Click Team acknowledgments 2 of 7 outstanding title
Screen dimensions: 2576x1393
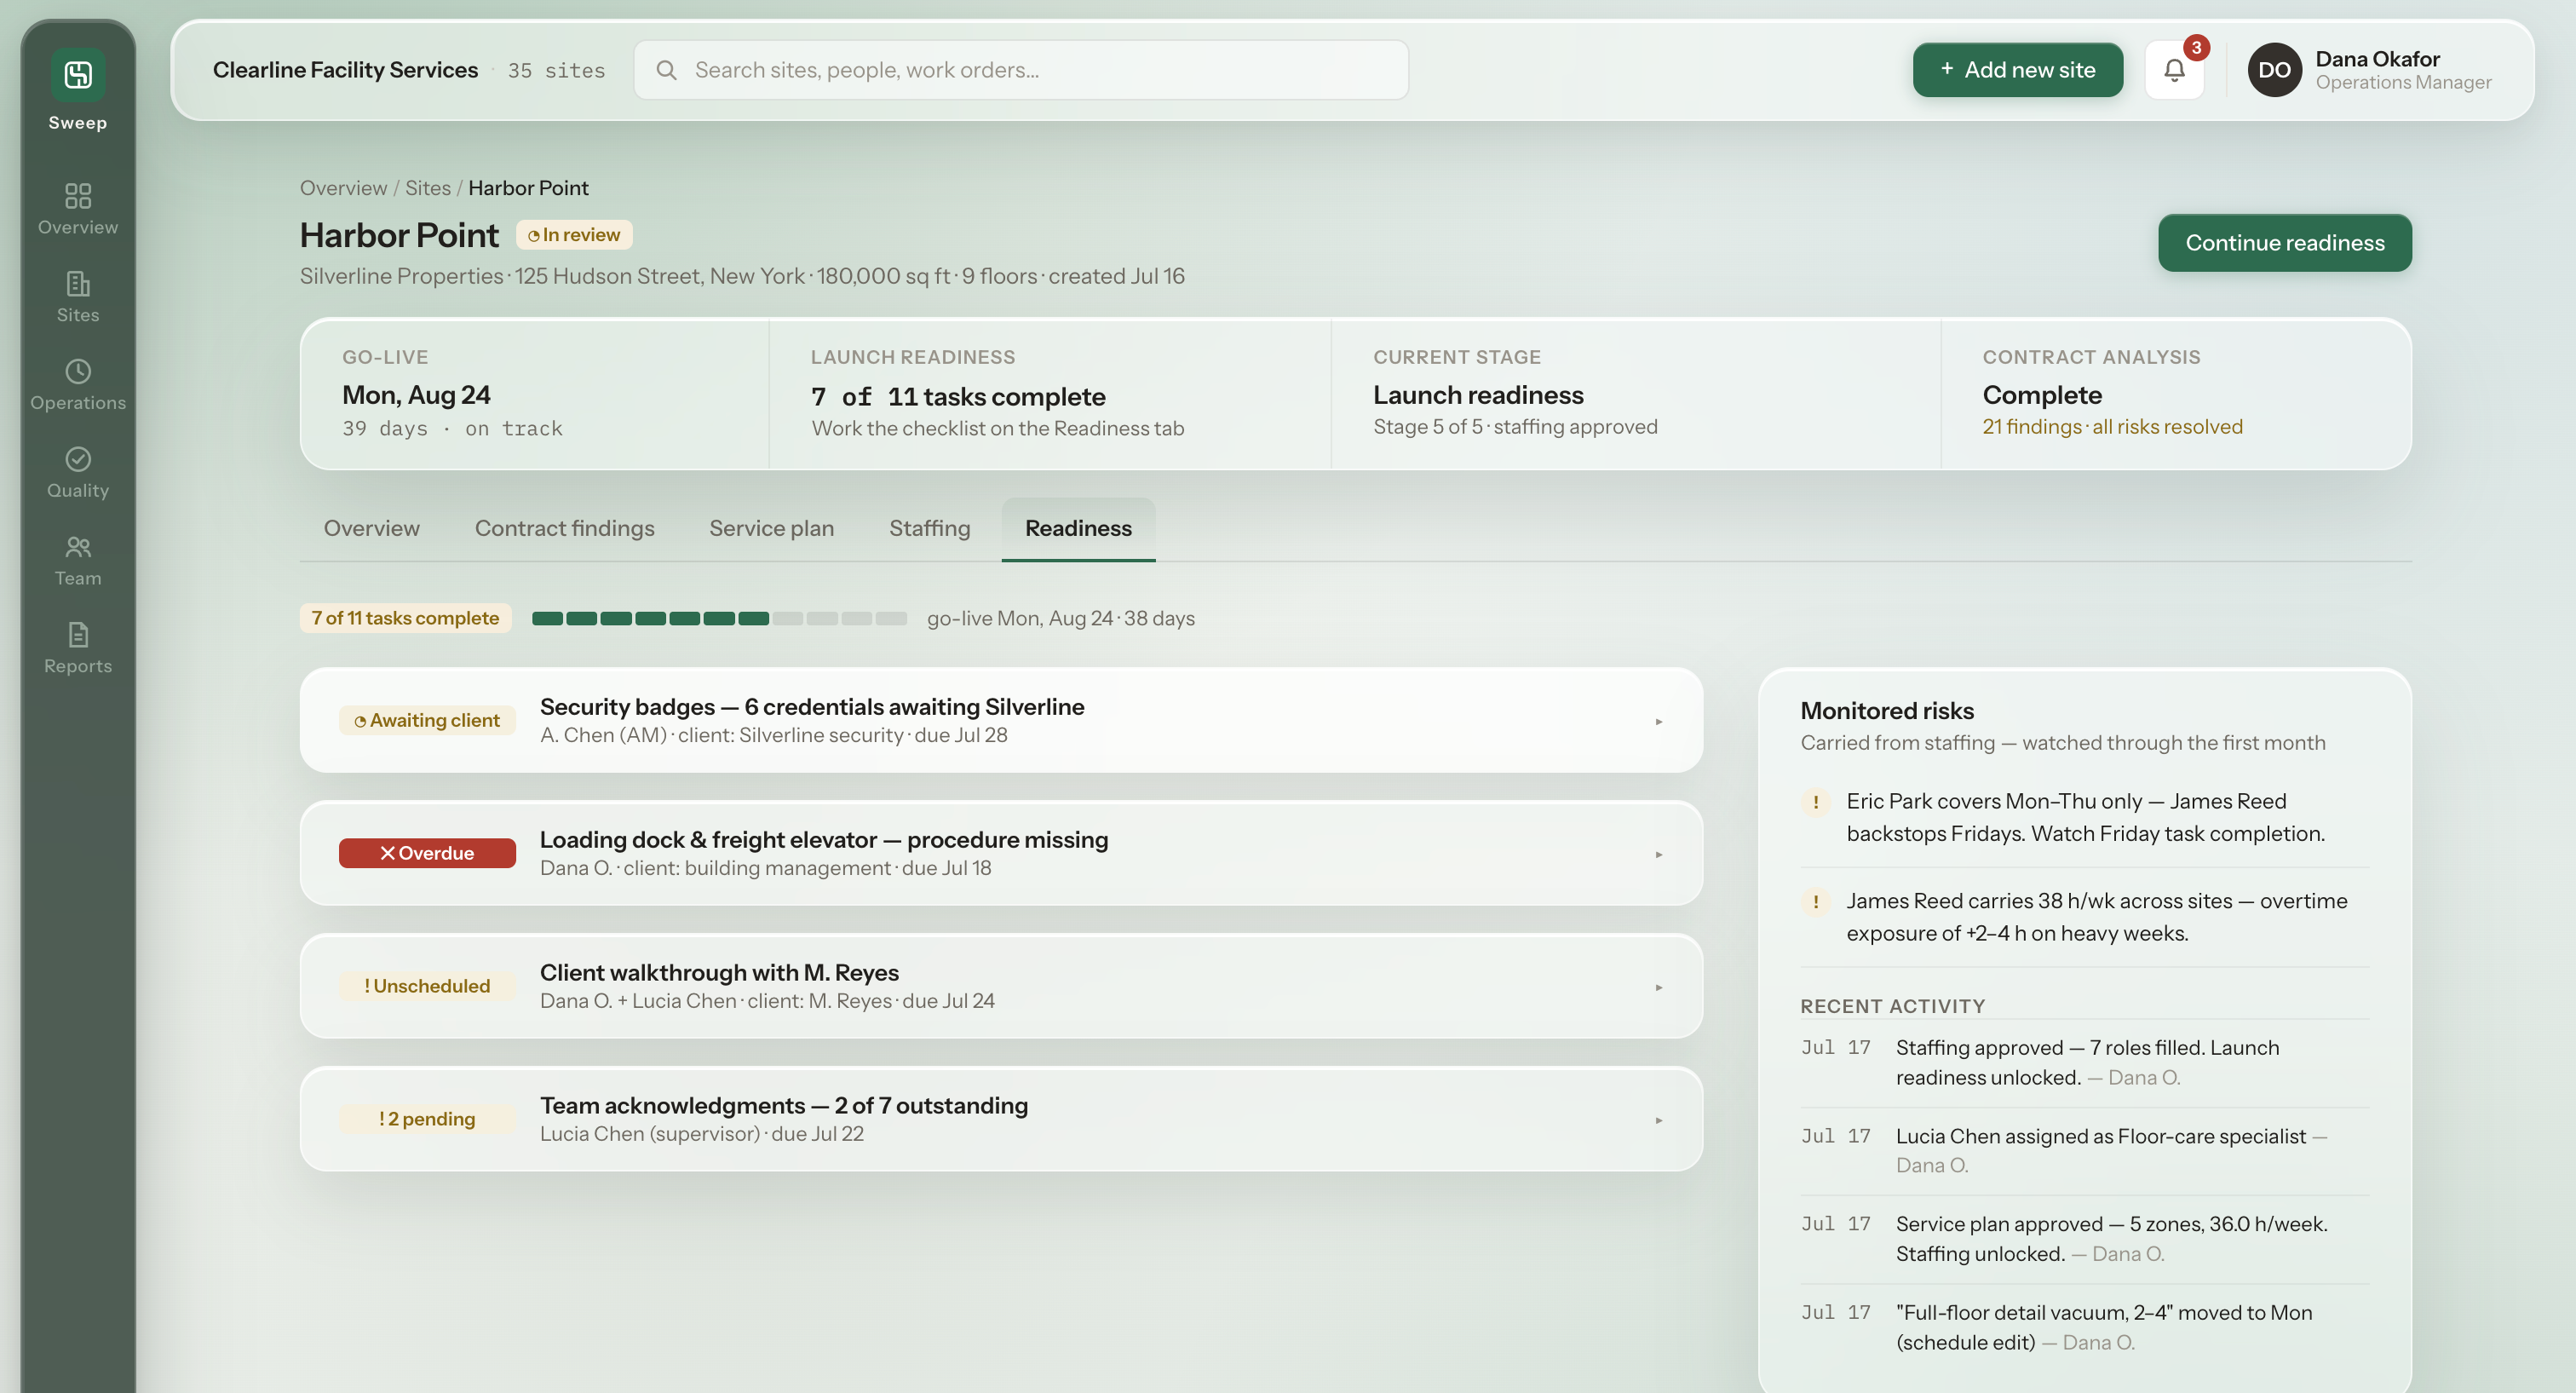pos(783,1106)
